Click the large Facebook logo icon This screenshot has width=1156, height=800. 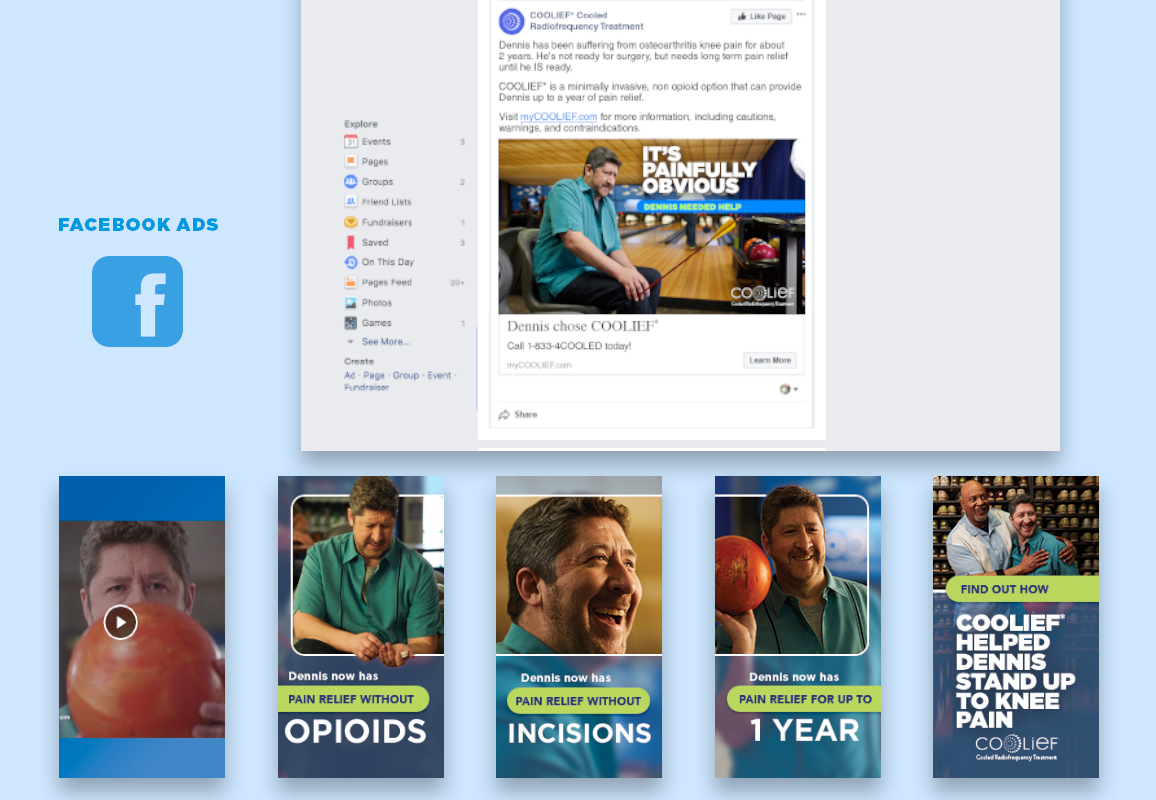pyautogui.click(x=137, y=301)
